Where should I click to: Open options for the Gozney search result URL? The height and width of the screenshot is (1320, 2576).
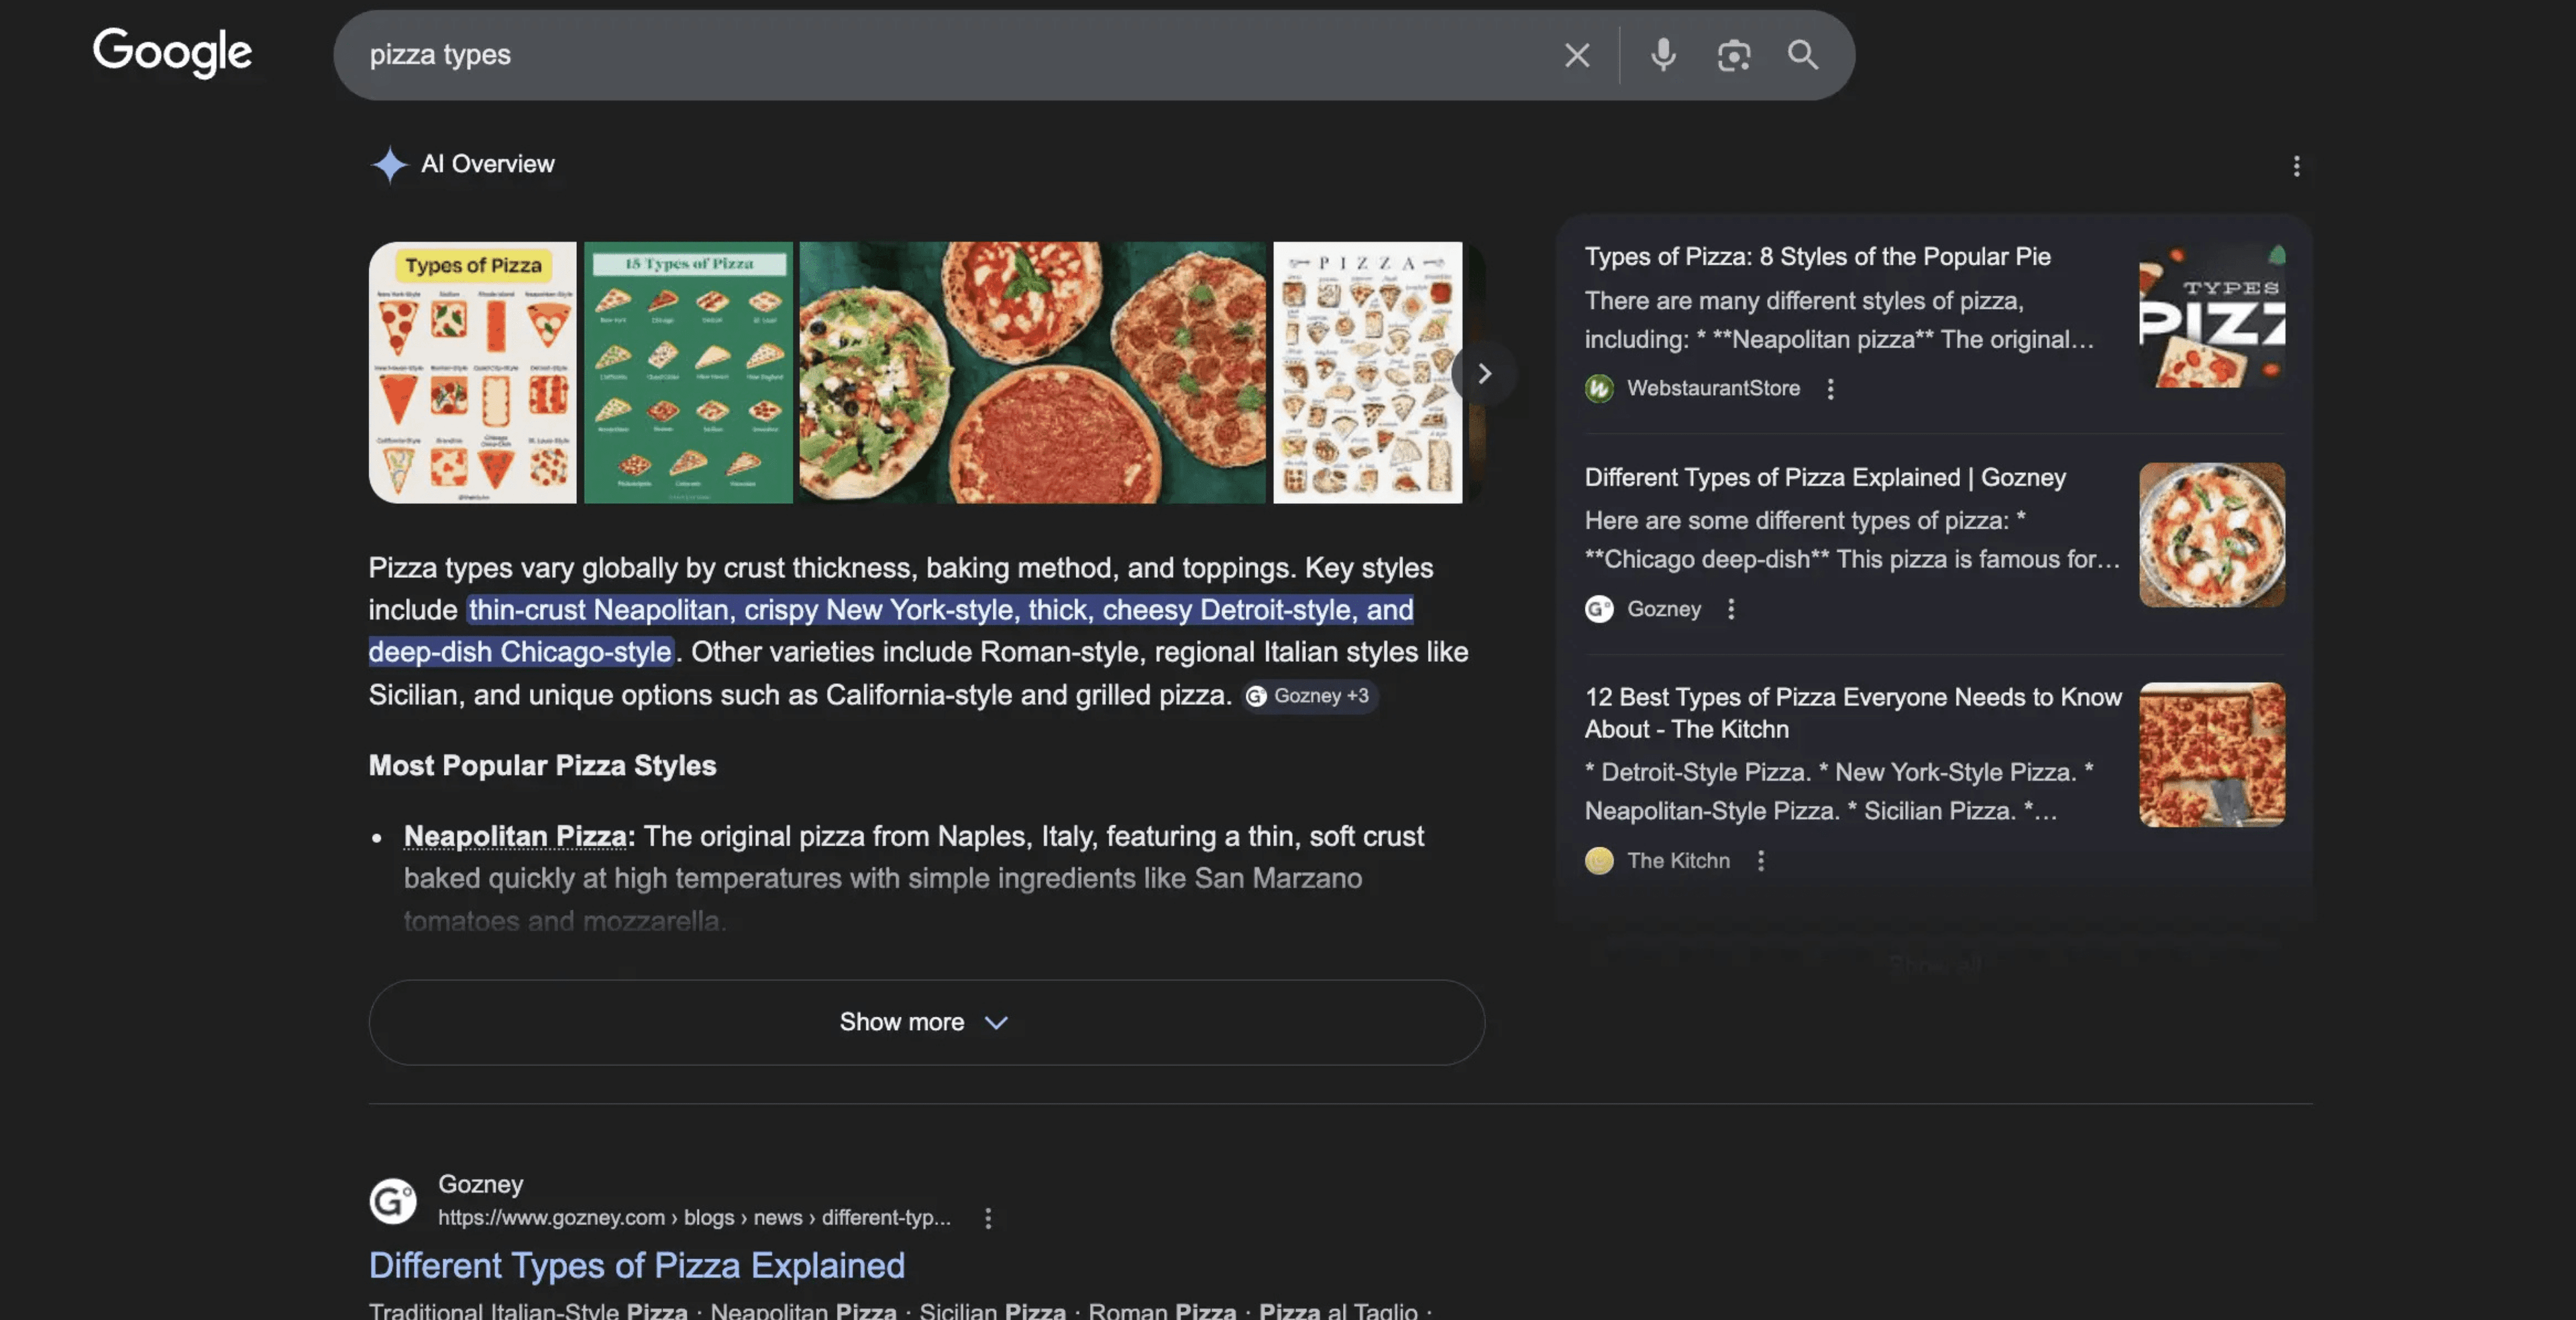coord(988,1218)
